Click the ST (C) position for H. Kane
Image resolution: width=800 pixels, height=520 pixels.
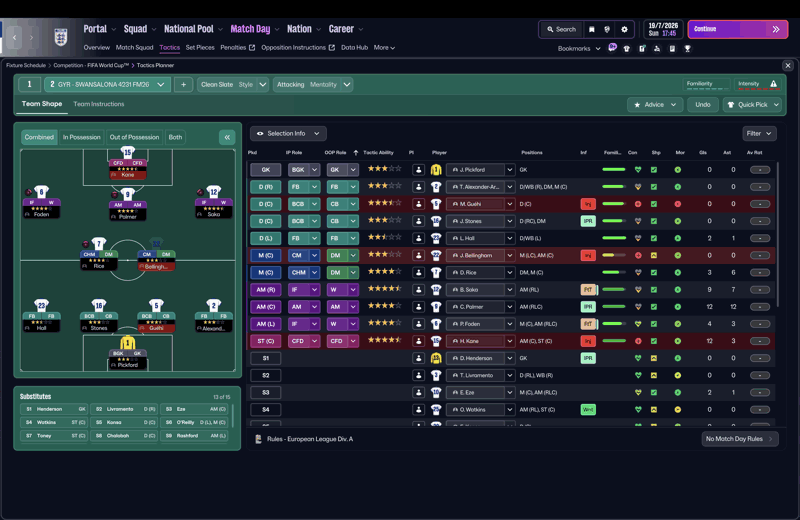point(265,341)
